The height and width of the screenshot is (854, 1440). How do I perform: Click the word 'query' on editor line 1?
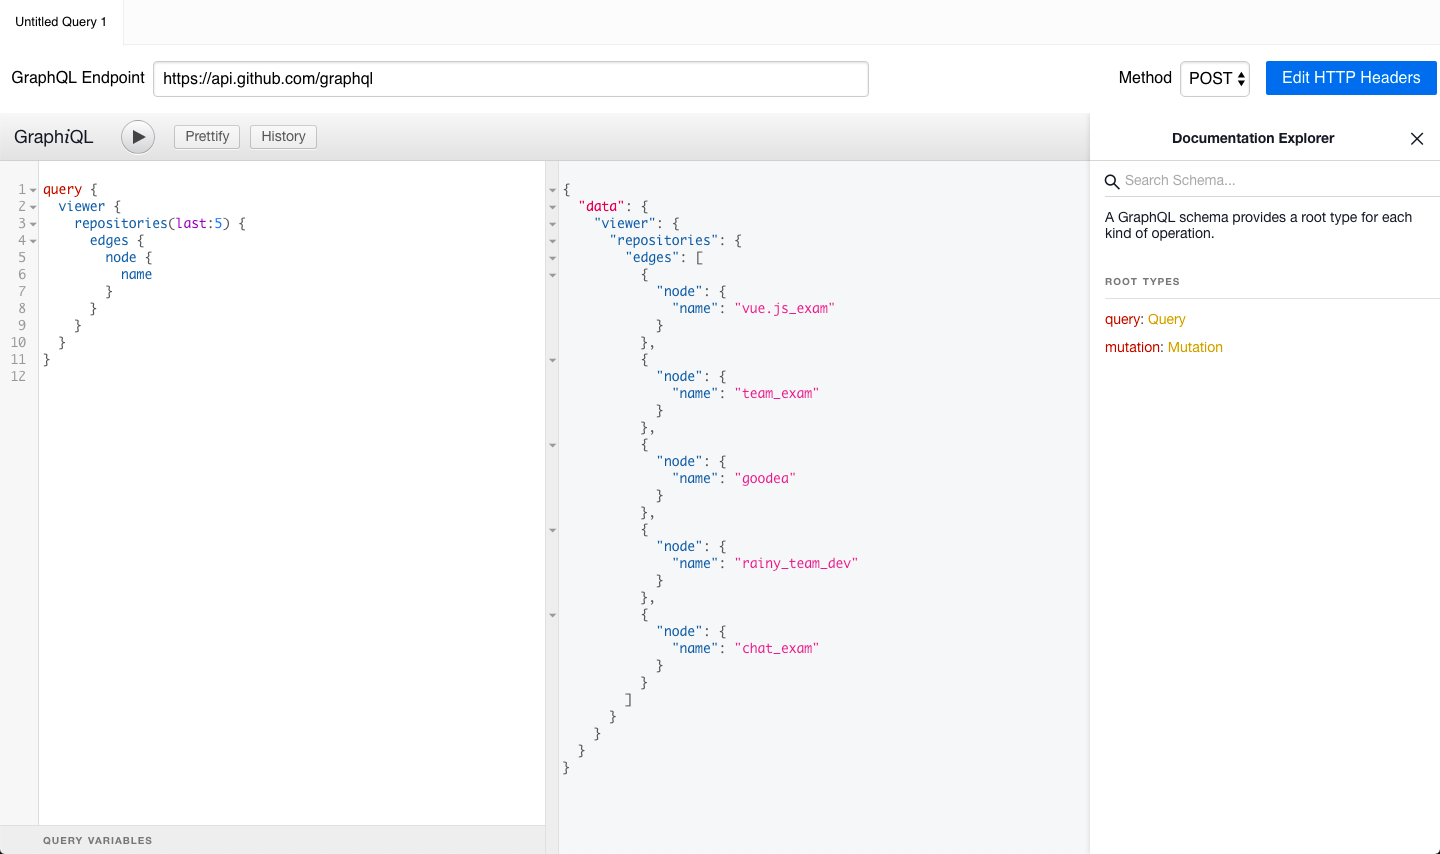pos(62,190)
